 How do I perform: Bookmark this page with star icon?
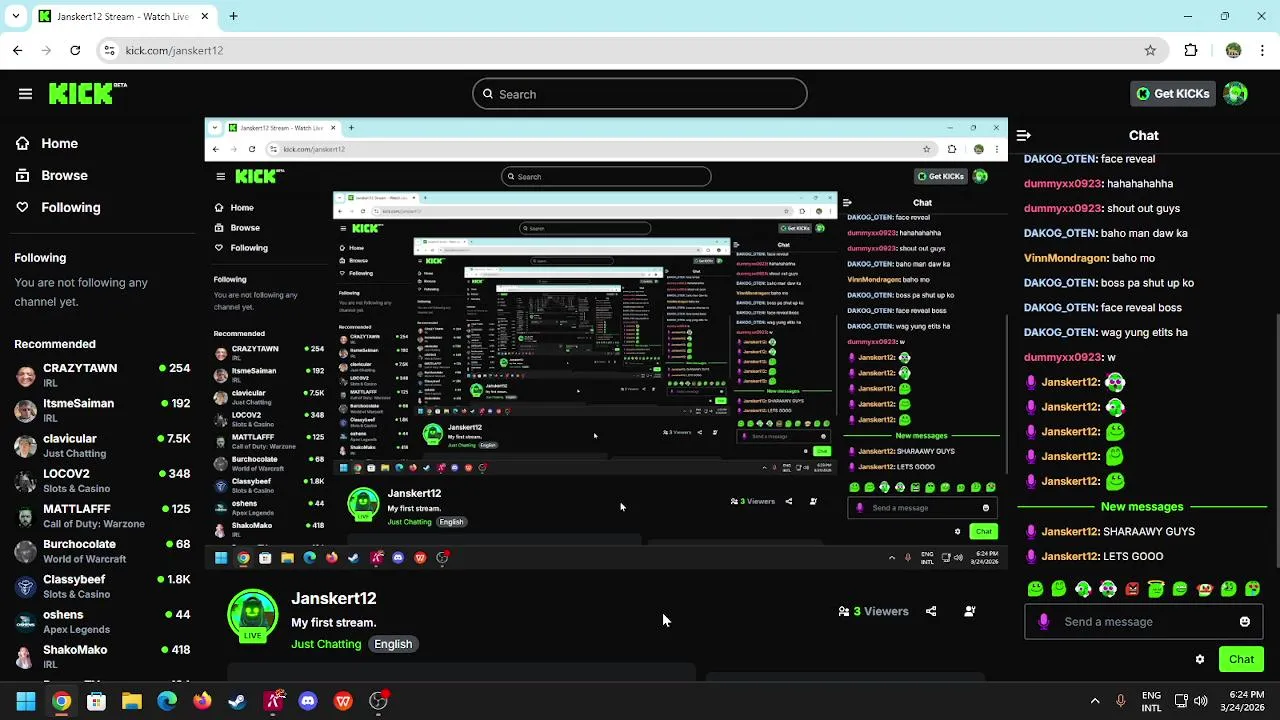tap(1150, 50)
